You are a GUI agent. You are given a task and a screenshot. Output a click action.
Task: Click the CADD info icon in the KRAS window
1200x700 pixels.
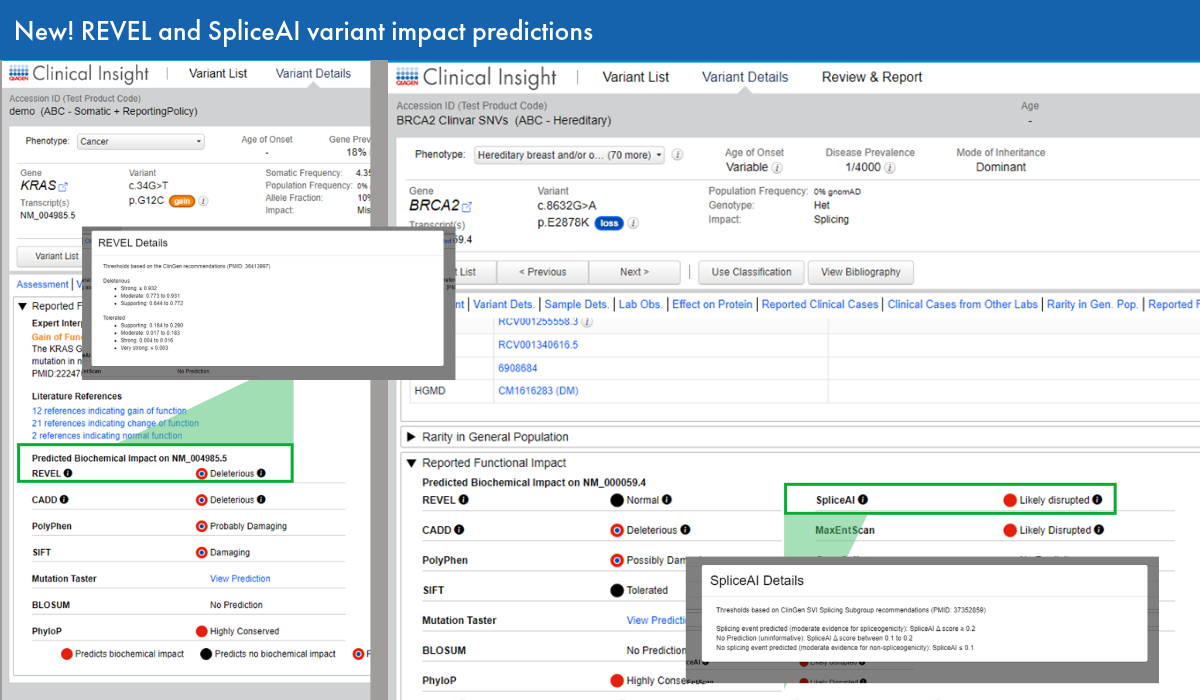coord(65,499)
